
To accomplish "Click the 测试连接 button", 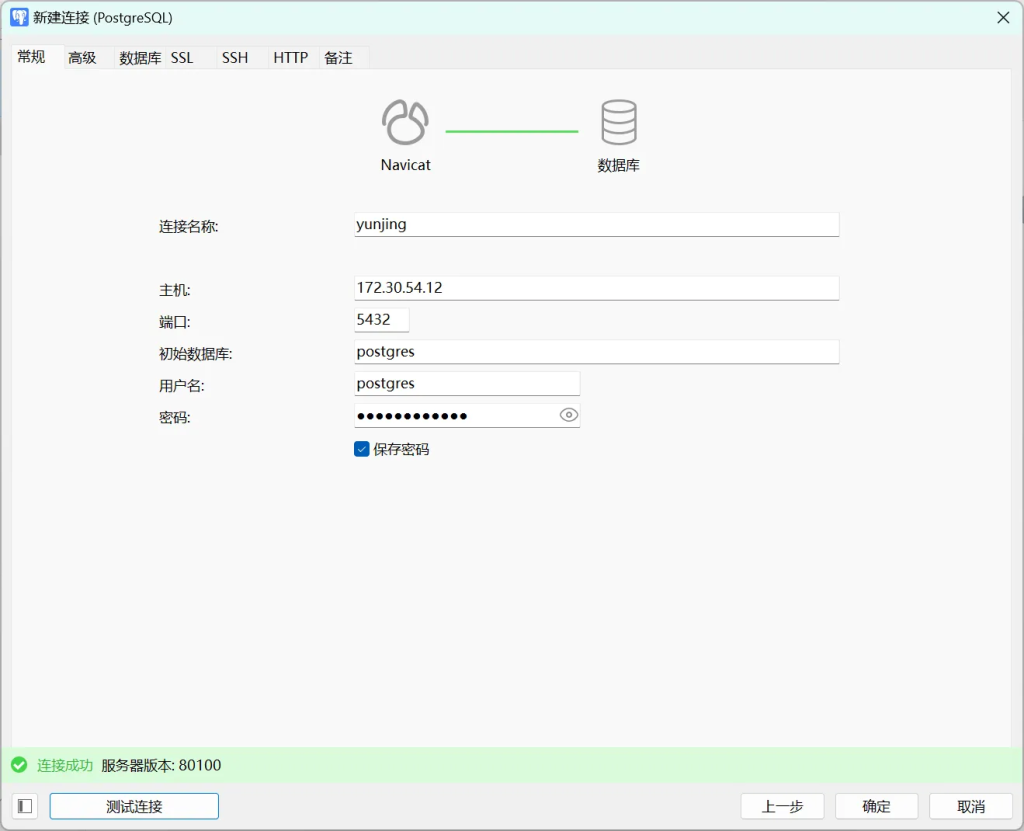I will tap(134, 806).
